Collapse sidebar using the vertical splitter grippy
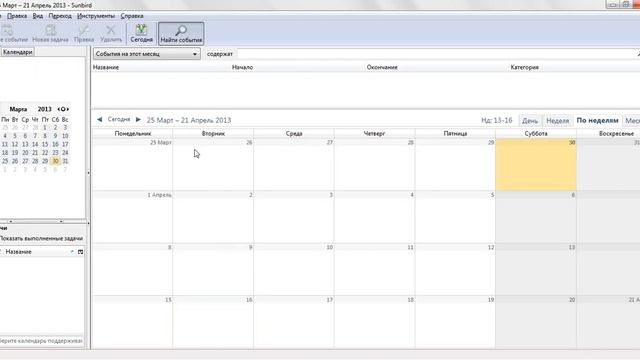Screen dimensions: 640x360 point(88,173)
